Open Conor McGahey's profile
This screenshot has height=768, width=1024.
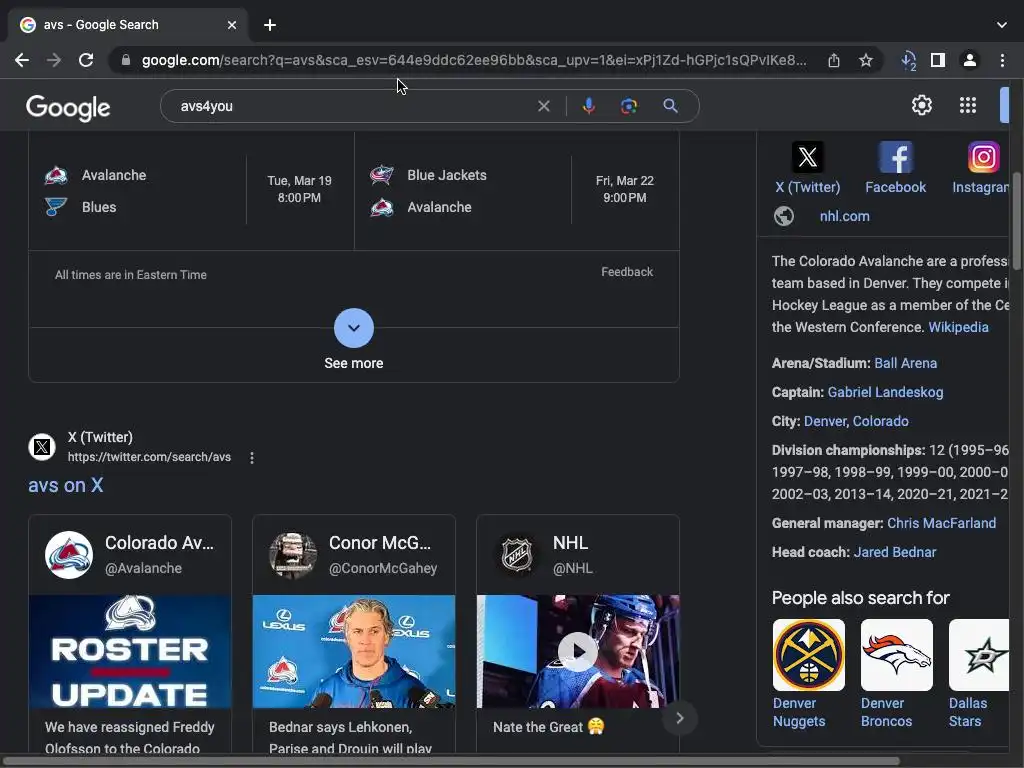click(x=354, y=555)
